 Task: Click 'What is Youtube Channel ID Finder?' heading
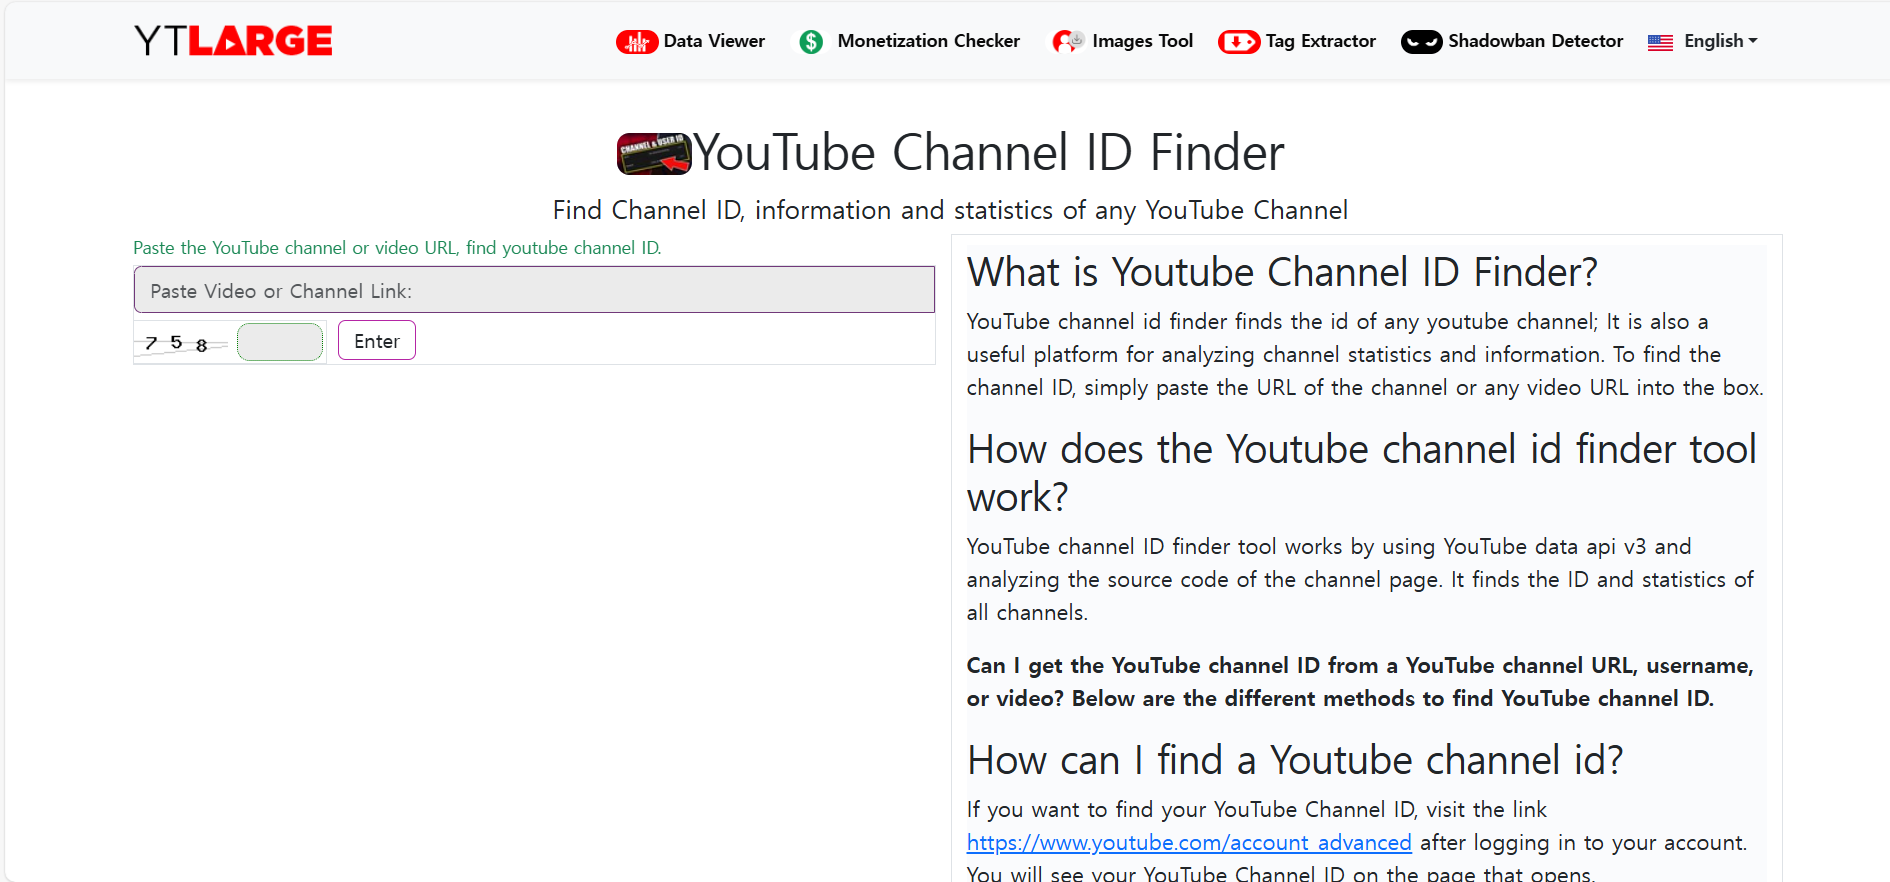pos(1282,272)
